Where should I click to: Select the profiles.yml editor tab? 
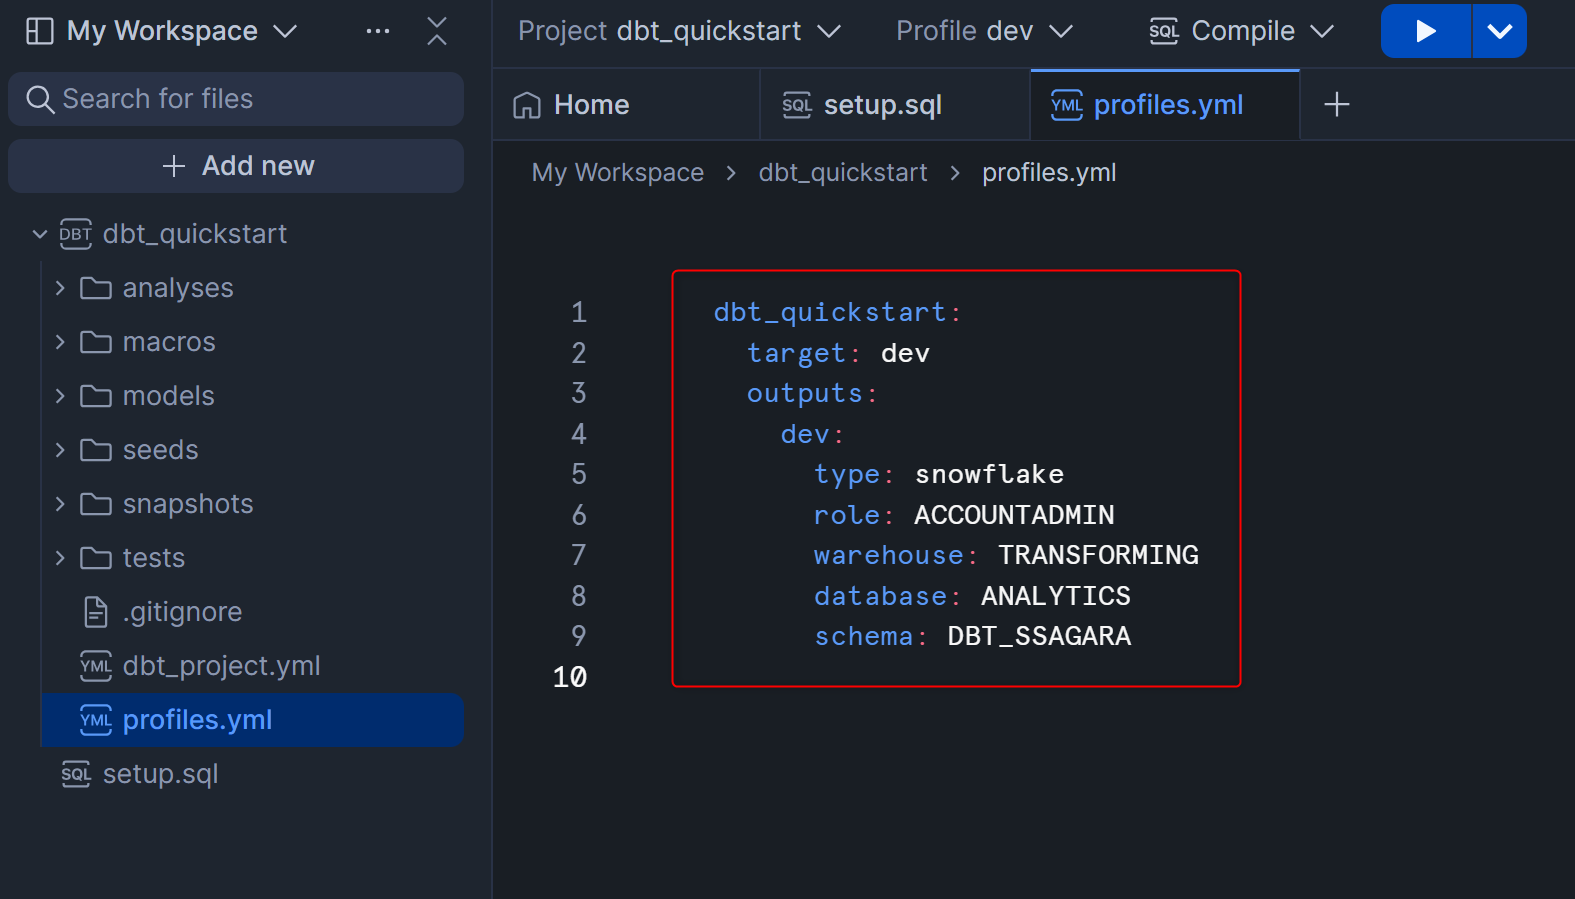tap(1165, 105)
